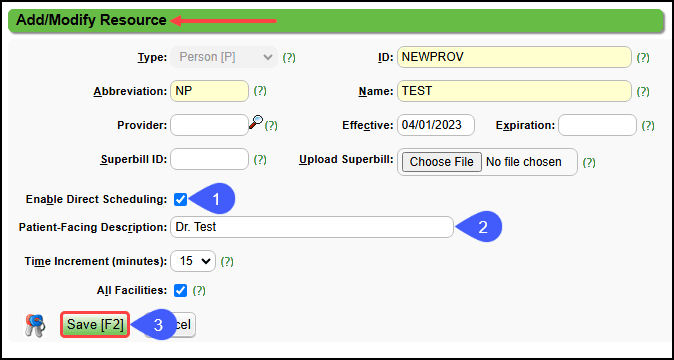Click the help (?) beside Name field
The image size is (674, 360).
643,92
